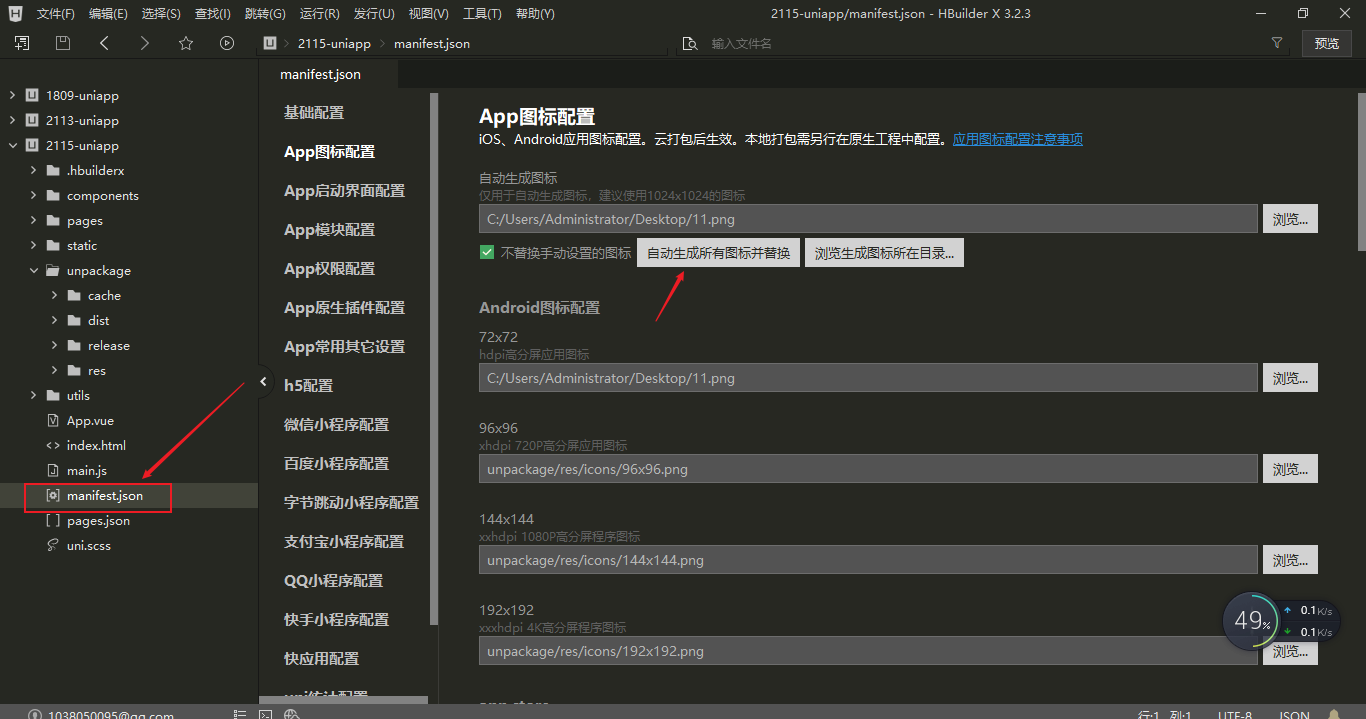Switch to 微信小程序配置 section
1366x719 pixels.
tap(336, 425)
